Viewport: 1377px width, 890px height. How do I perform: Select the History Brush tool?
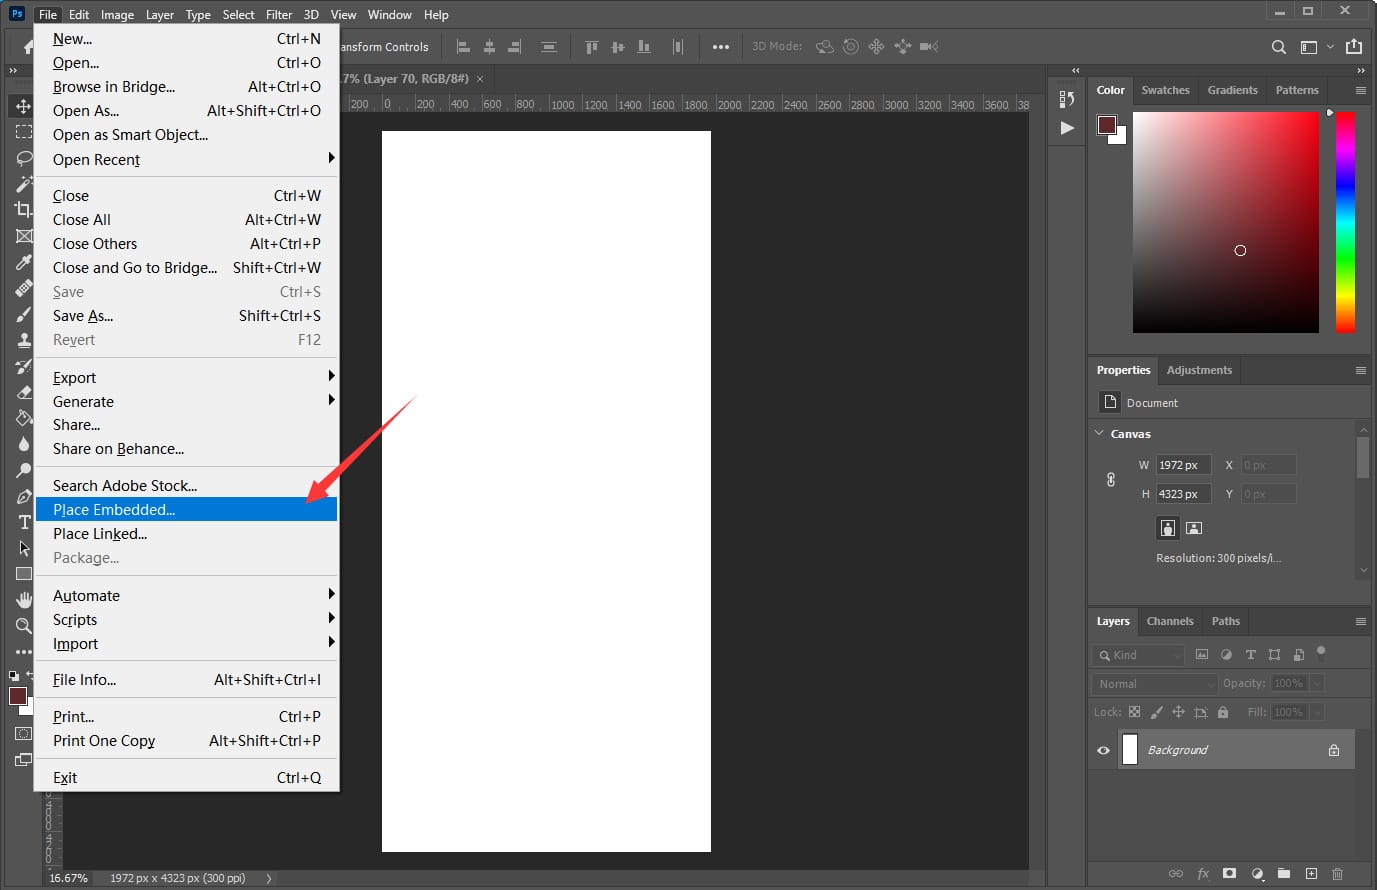[23, 366]
